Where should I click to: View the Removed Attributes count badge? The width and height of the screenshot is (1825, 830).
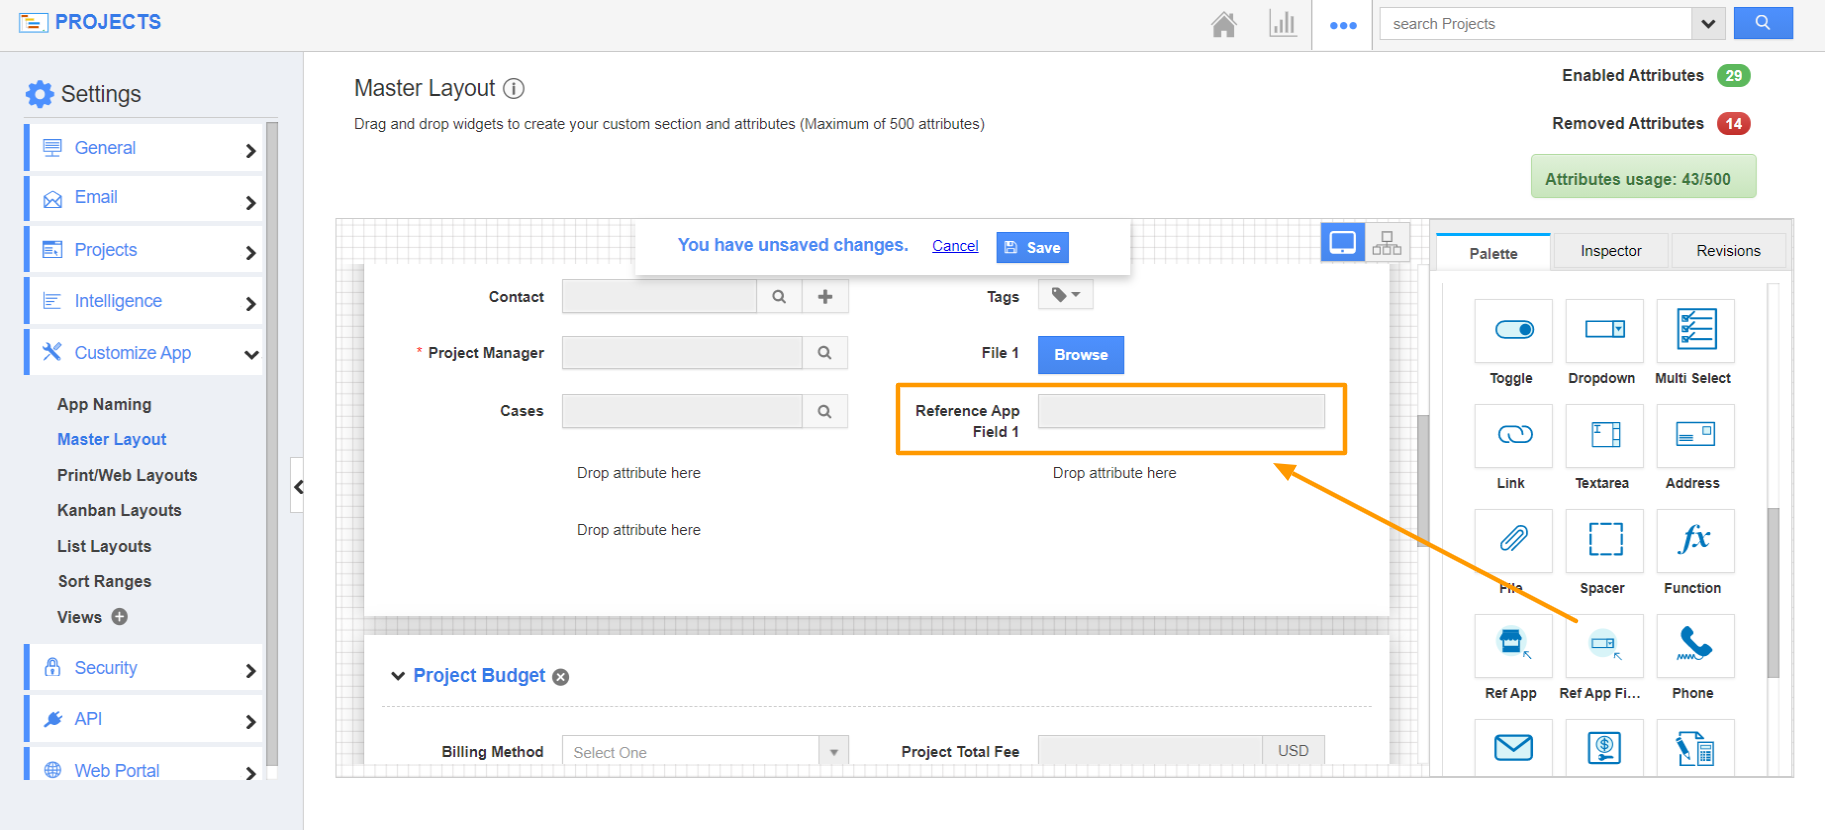click(1733, 123)
